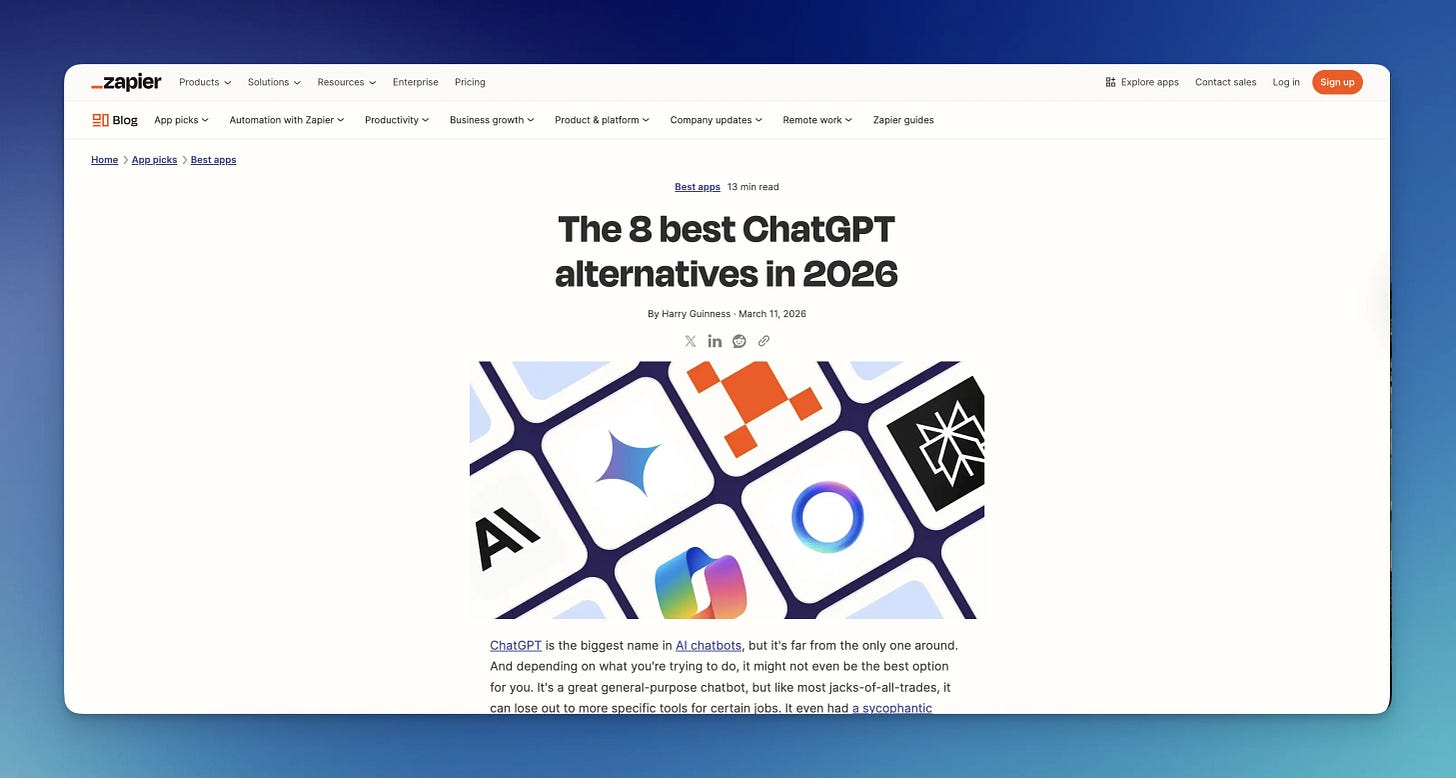
Task: Expand the Productivity menu
Action: pos(397,120)
